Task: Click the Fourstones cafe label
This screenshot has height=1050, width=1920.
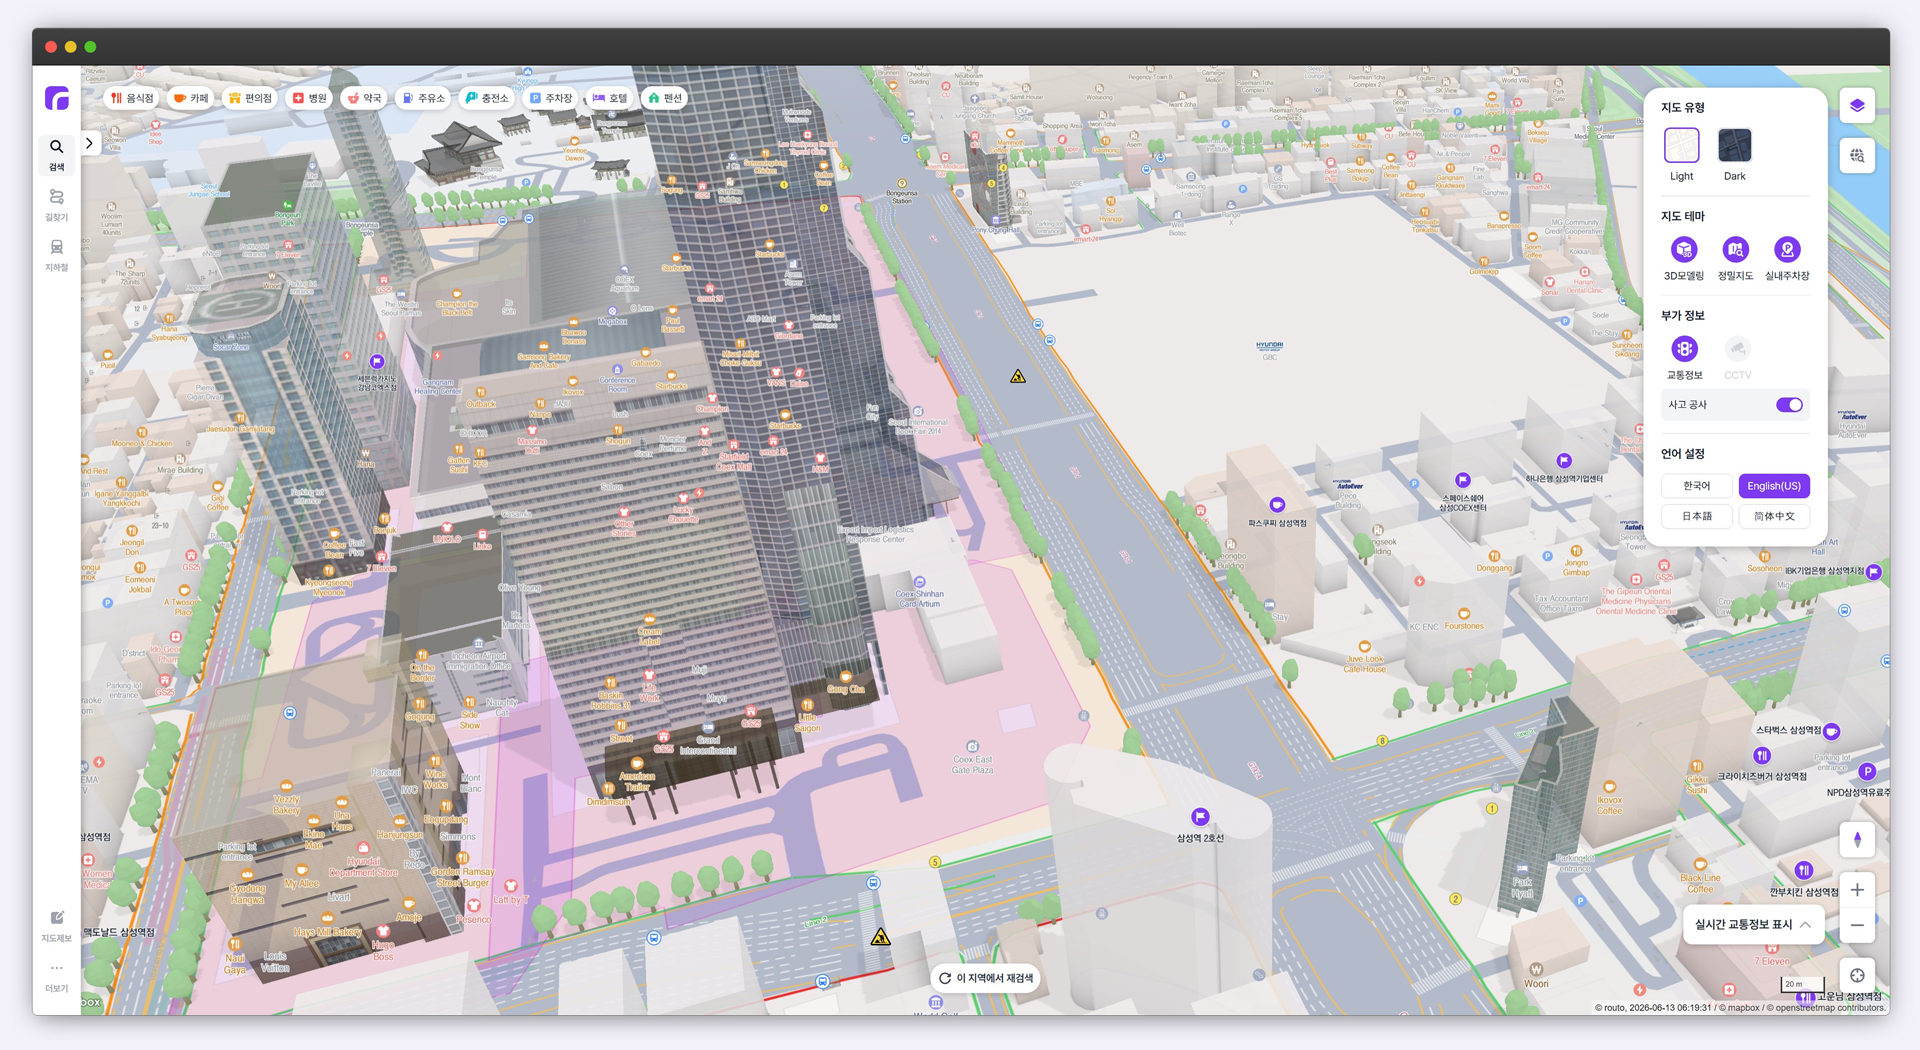Action: [x=1464, y=626]
